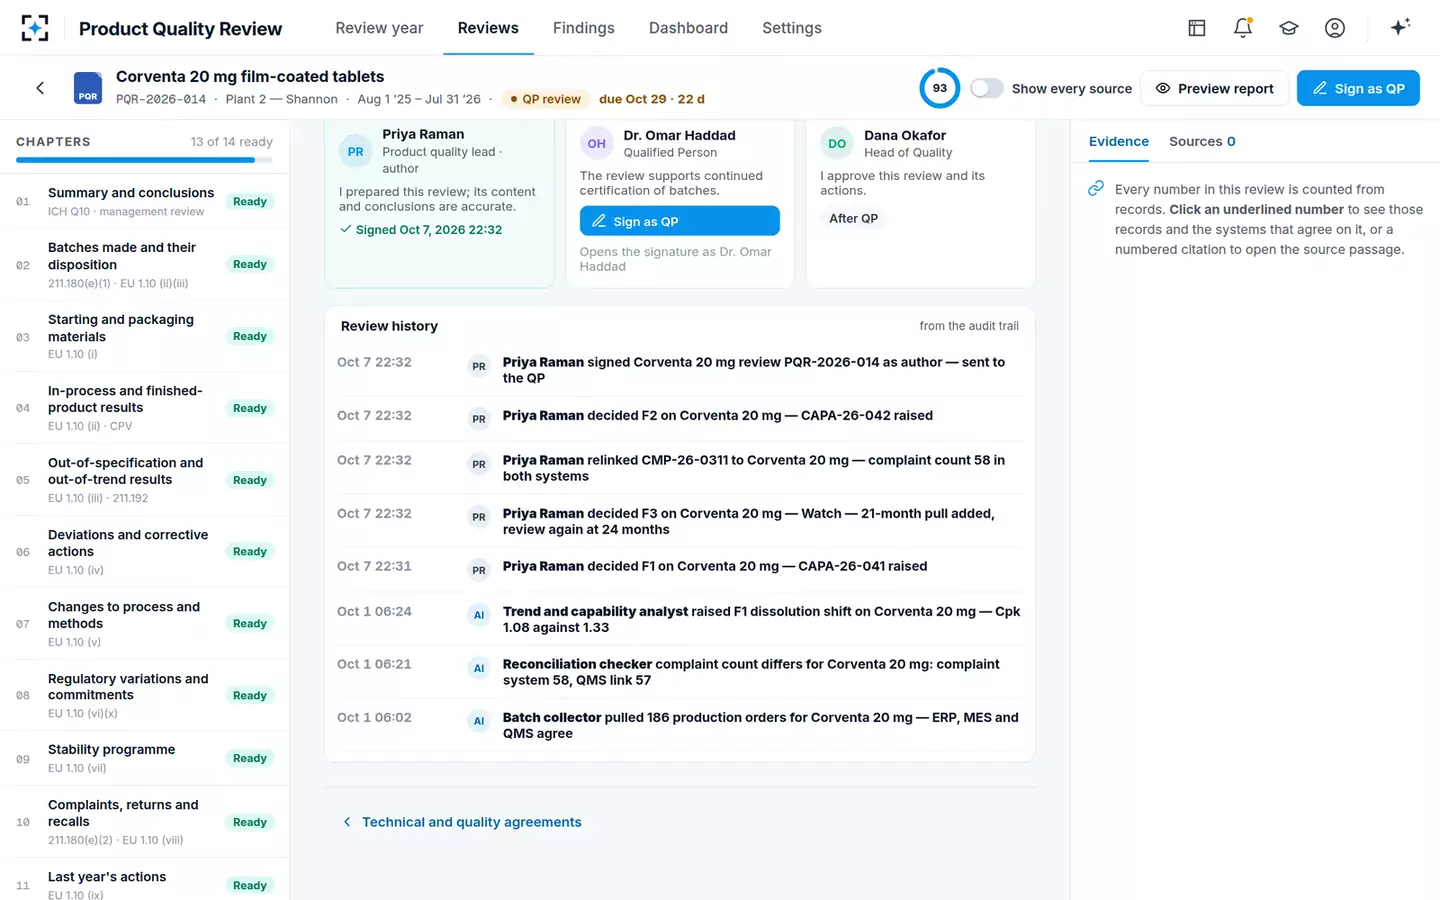Open the layout panel icon in header
Image resolution: width=1440 pixels, height=900 pixels.
(x=1197, y=28)
